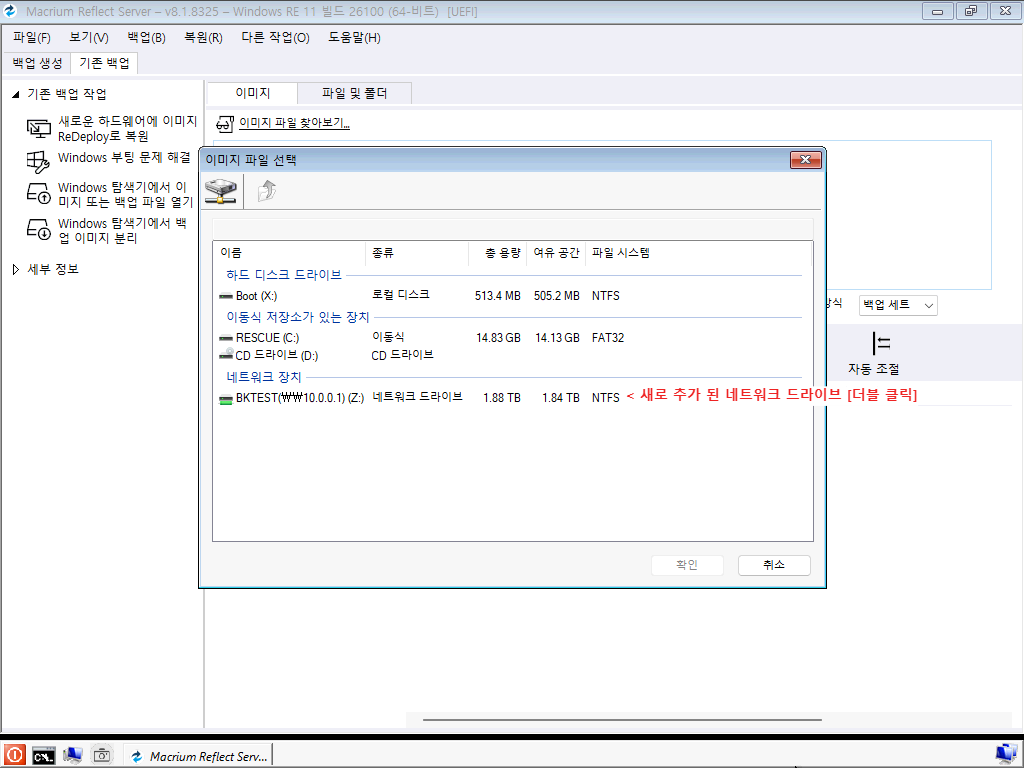Switch to the 이미지 tab
Viewport: 1024px width, 768px height.
(253, 93)
